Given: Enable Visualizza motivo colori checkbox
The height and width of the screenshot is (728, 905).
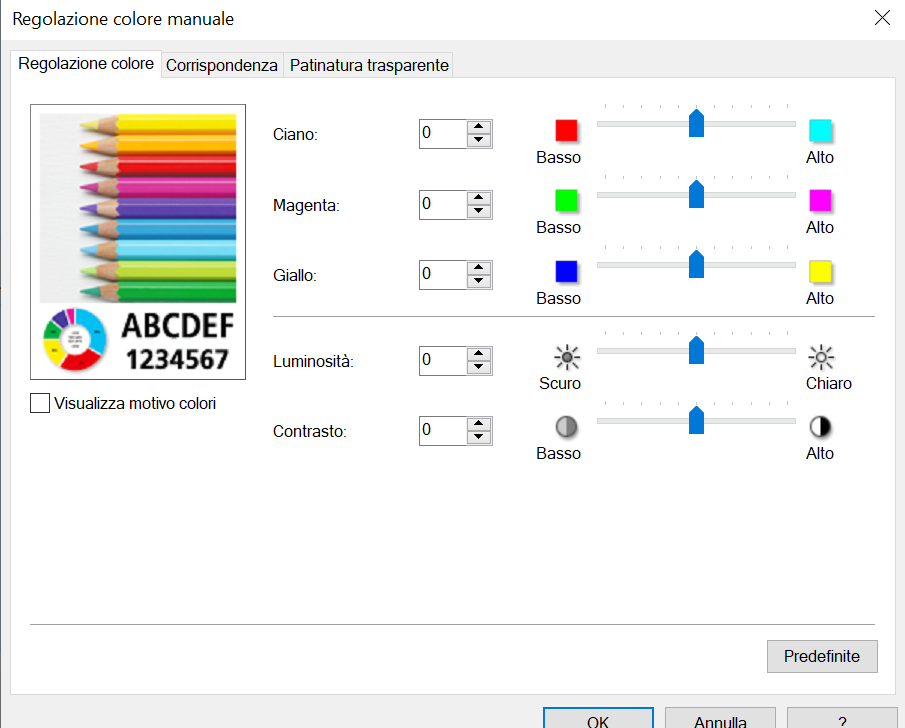Looking at the screenshot, I should click(x=40, y=403).
